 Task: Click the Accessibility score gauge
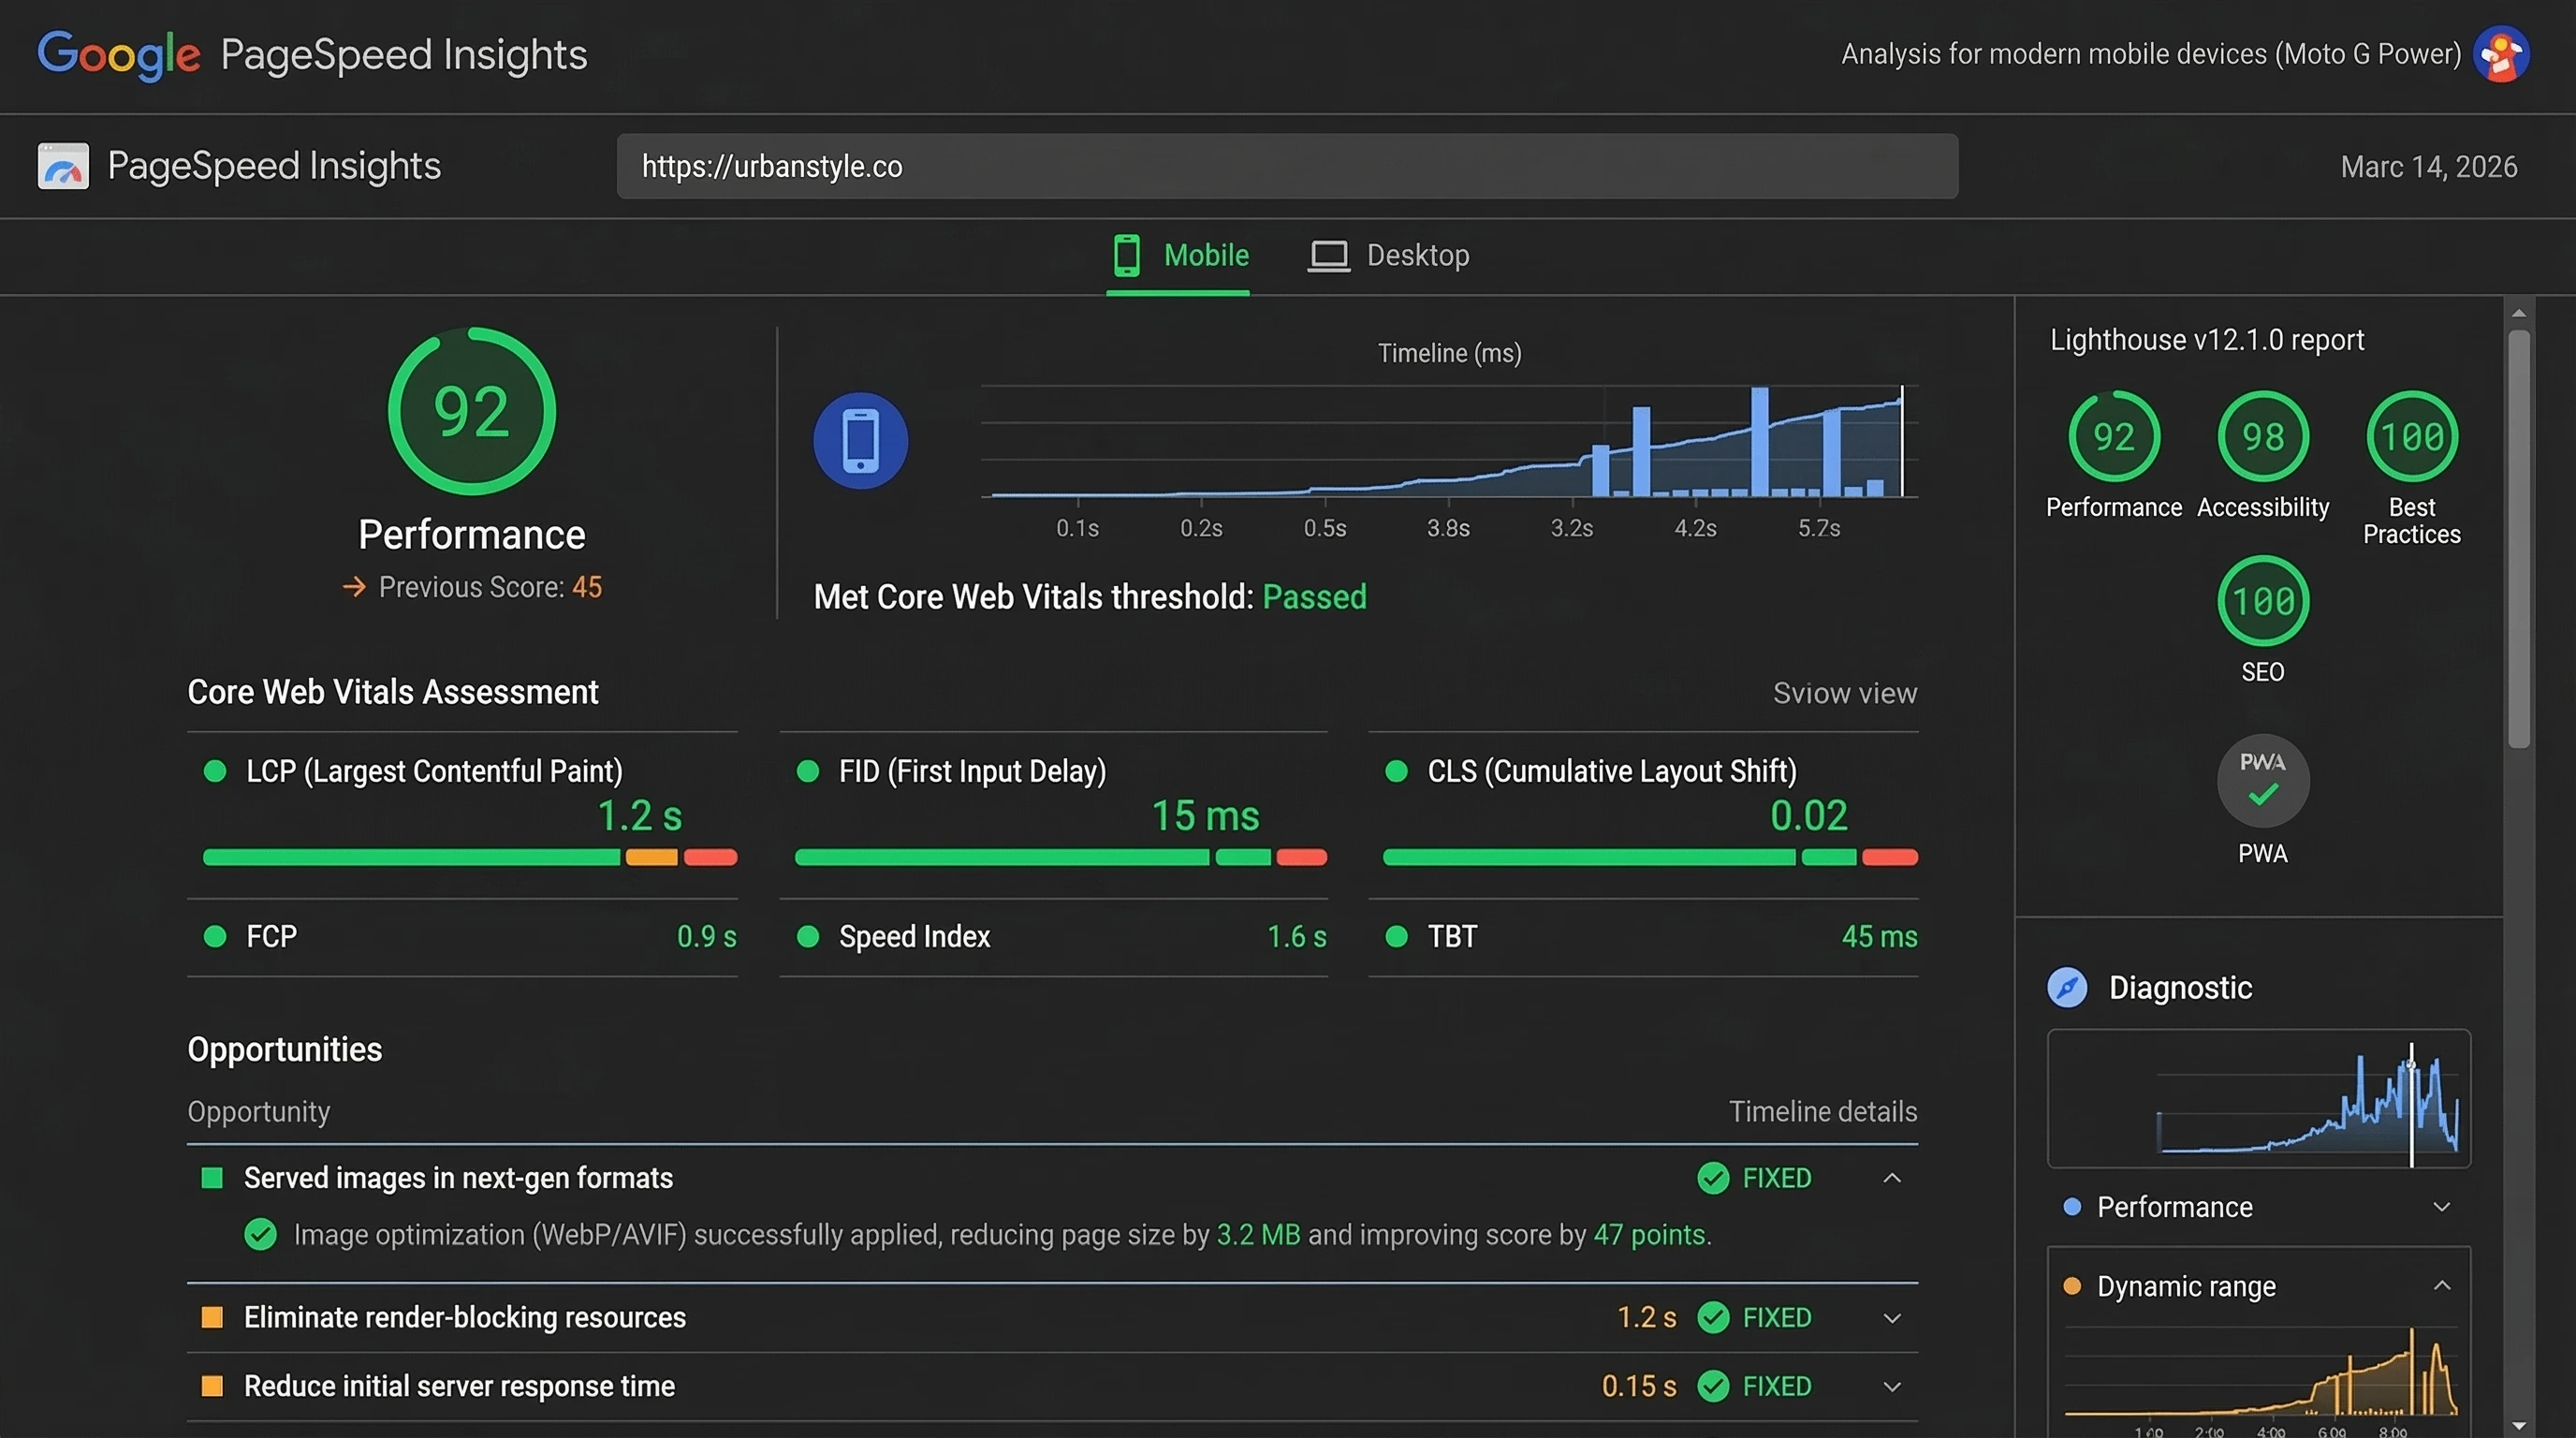click(2262, 437)
